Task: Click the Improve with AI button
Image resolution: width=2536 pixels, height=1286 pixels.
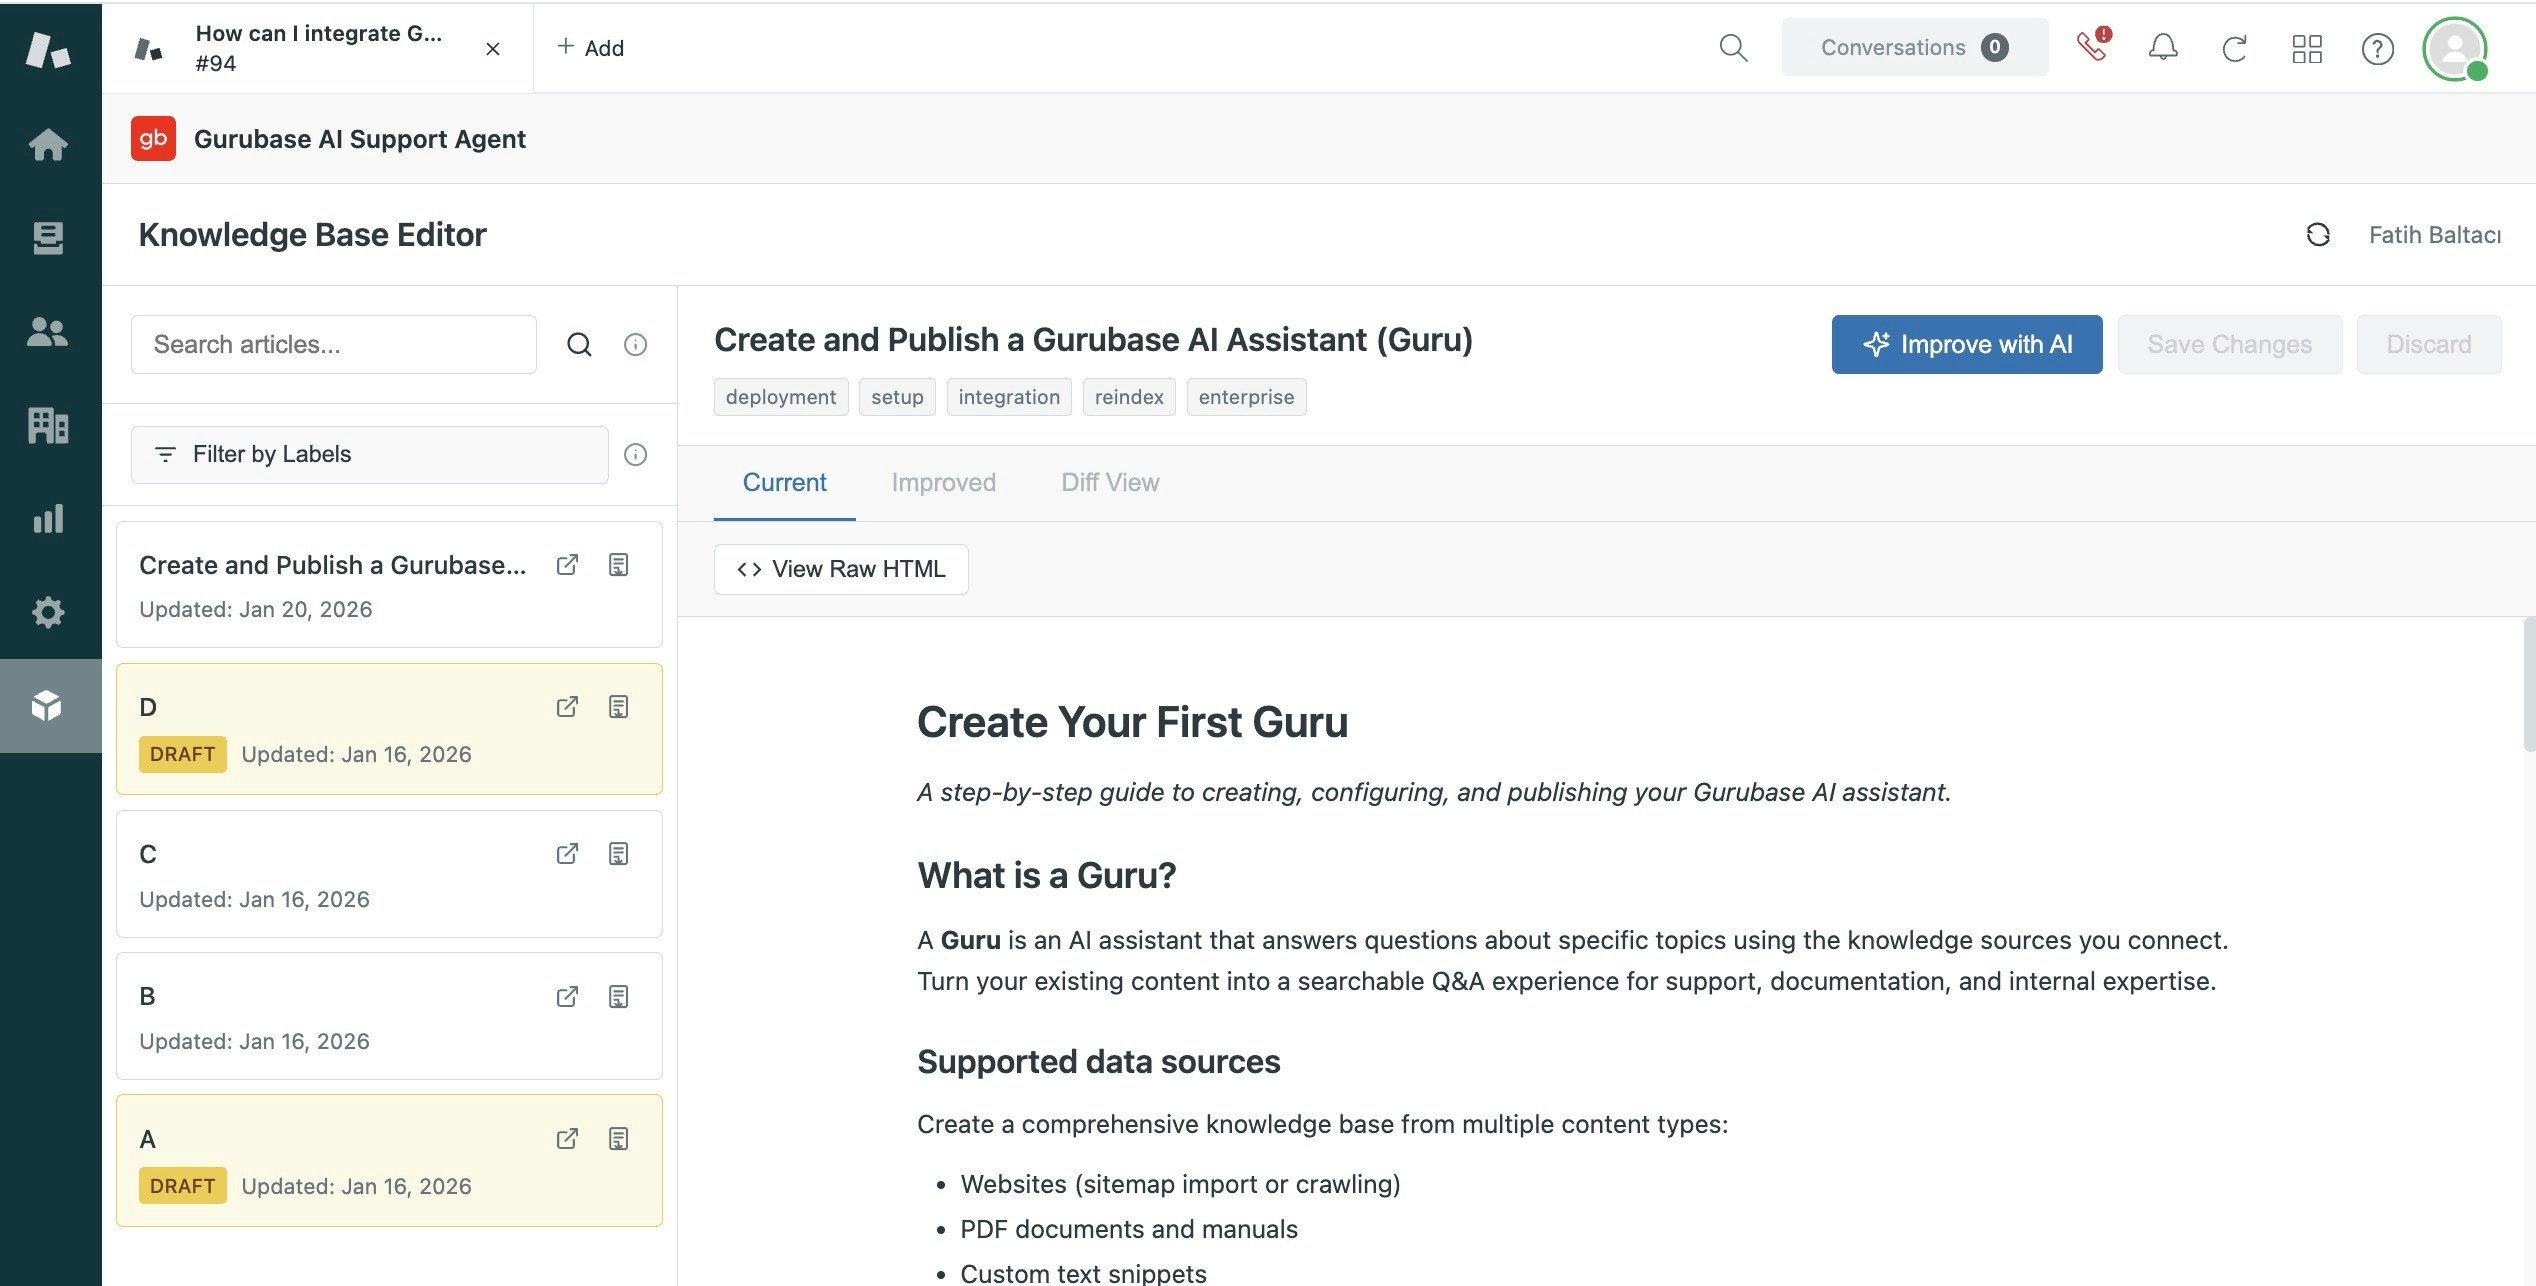Action: pos(1966,344)
